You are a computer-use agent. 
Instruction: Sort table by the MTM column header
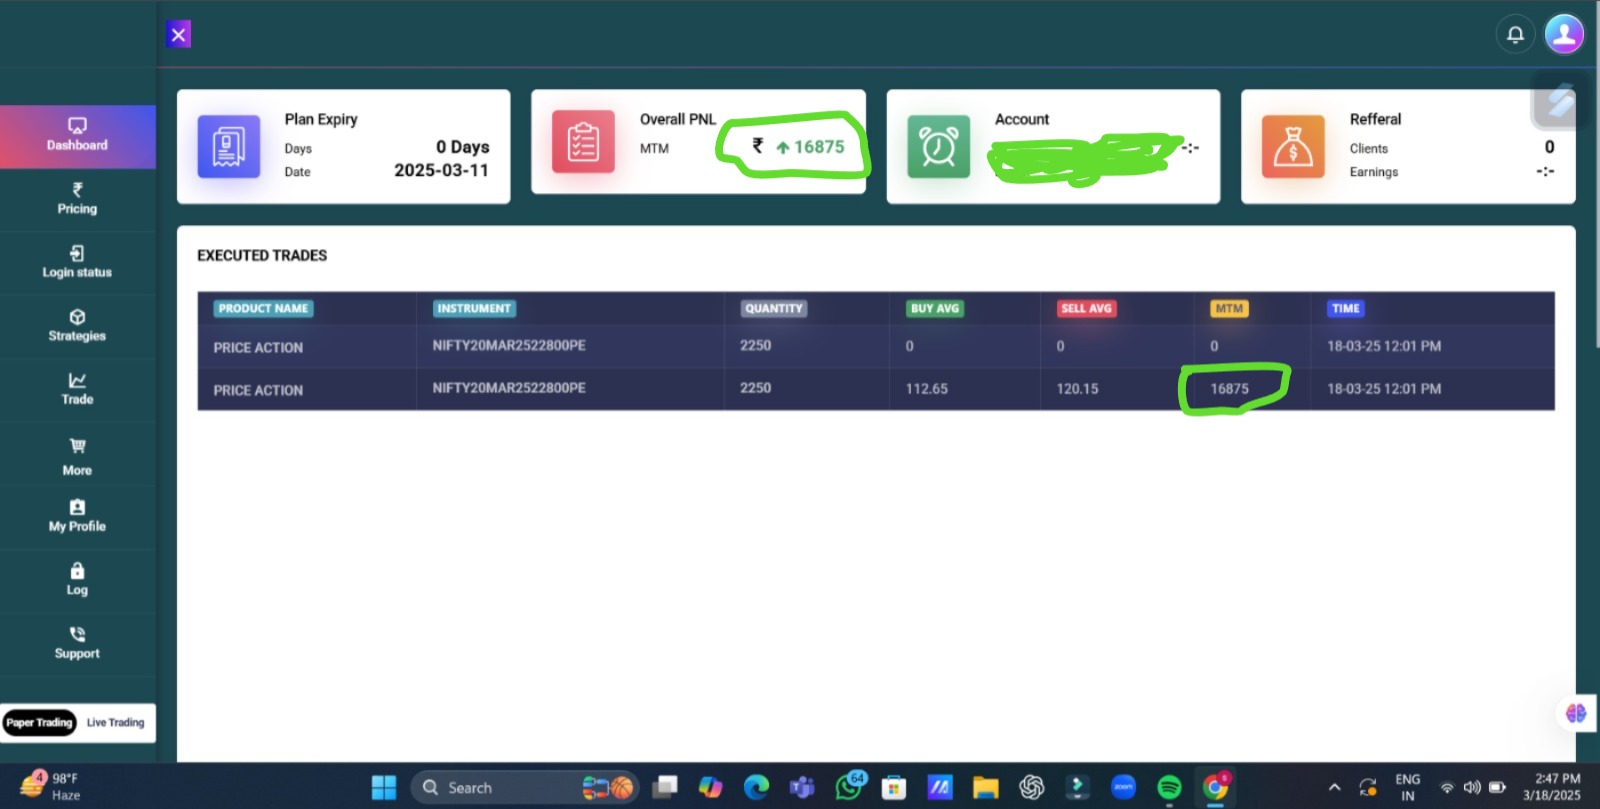tap(1229, 309)
